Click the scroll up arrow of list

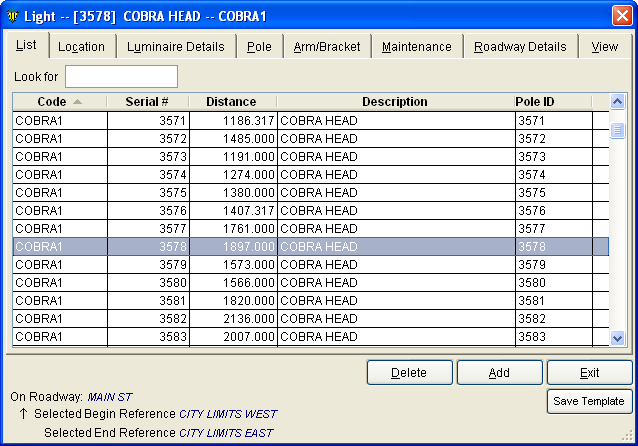(617, 101)
